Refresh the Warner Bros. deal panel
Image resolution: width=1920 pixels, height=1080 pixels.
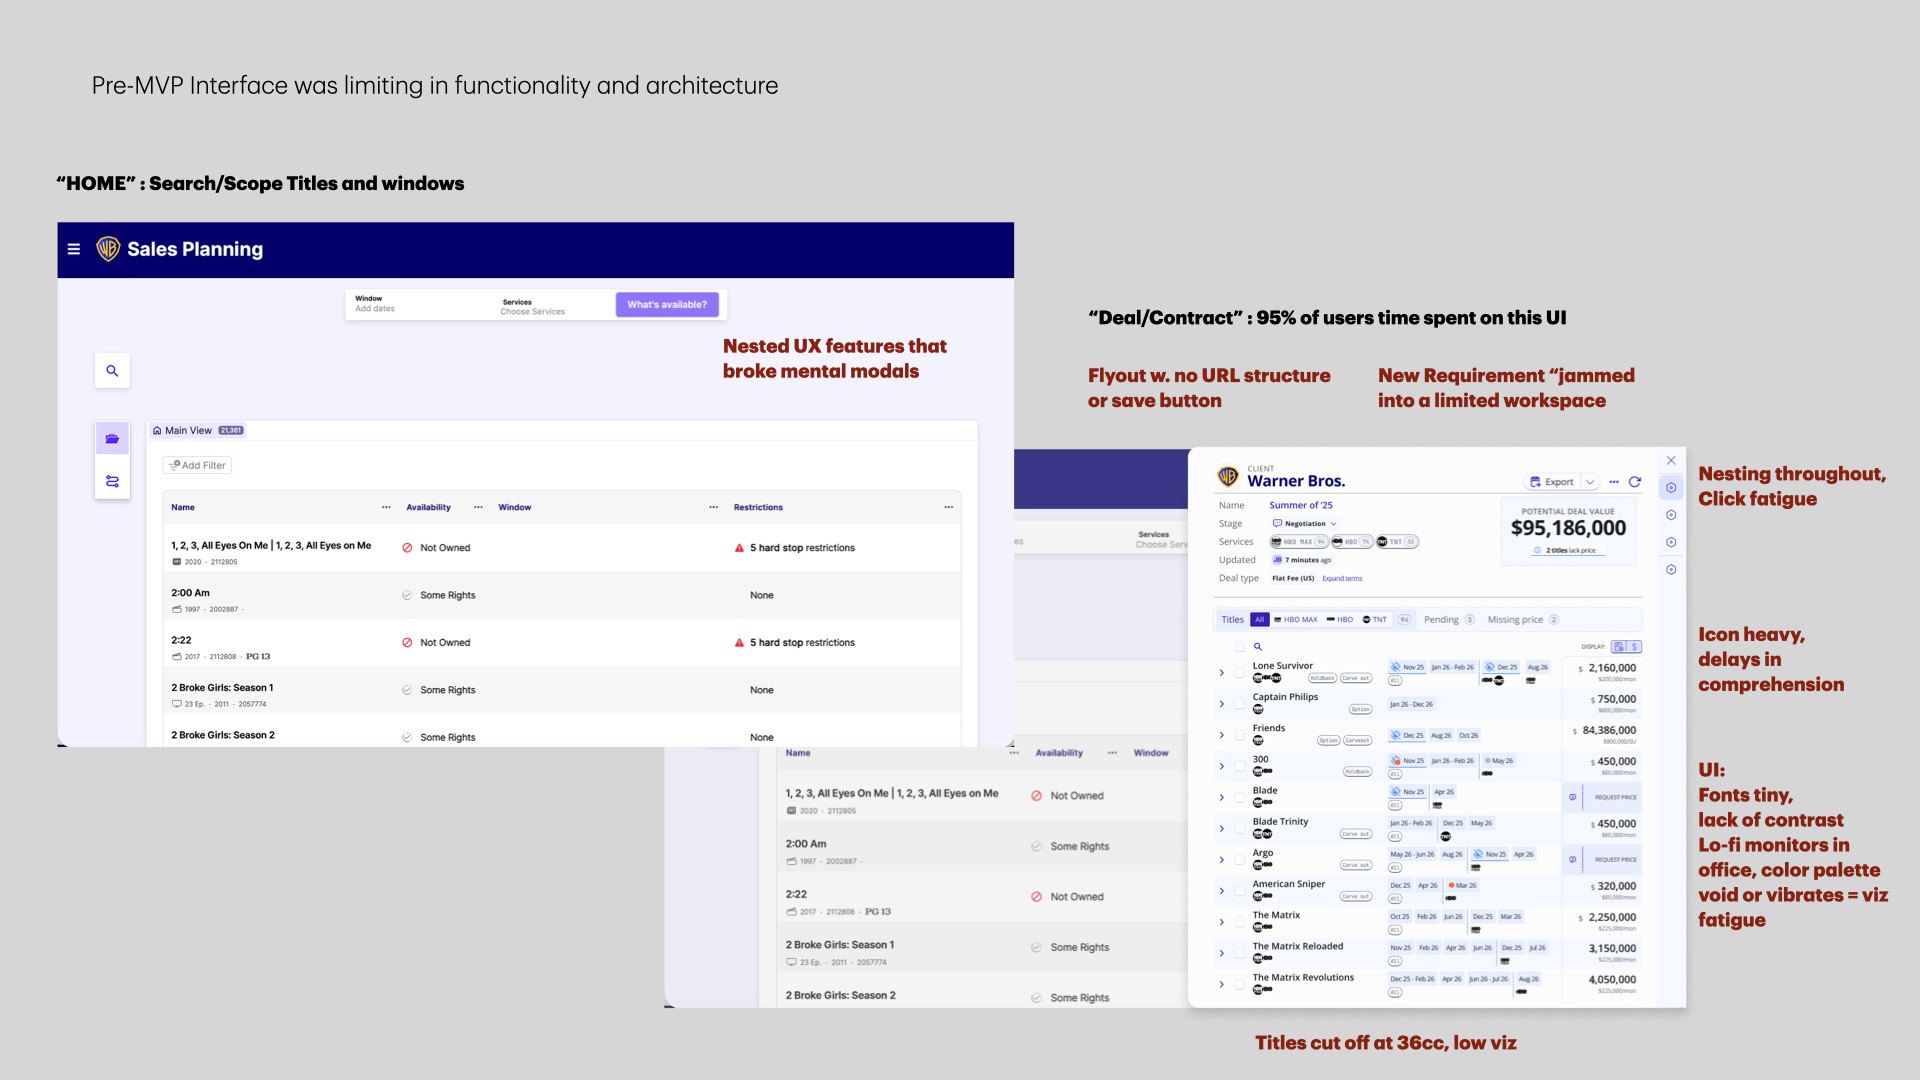click(1635, 482)
